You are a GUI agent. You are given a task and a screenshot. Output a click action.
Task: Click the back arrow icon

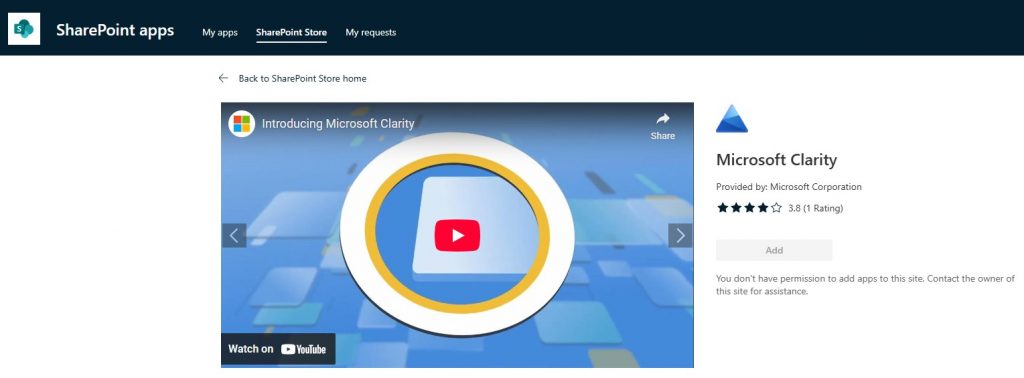pyautogui.click(x=223, y=78)
